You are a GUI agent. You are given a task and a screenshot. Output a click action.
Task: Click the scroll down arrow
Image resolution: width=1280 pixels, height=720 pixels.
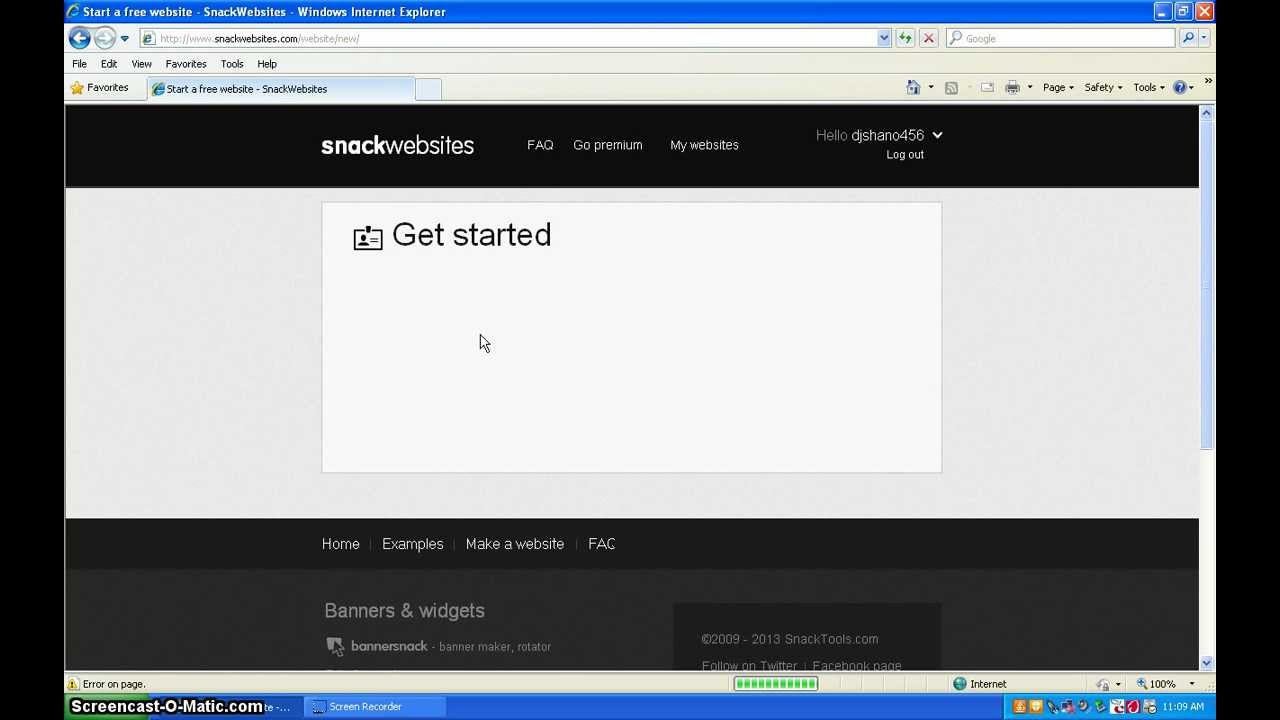[1206, 662]
